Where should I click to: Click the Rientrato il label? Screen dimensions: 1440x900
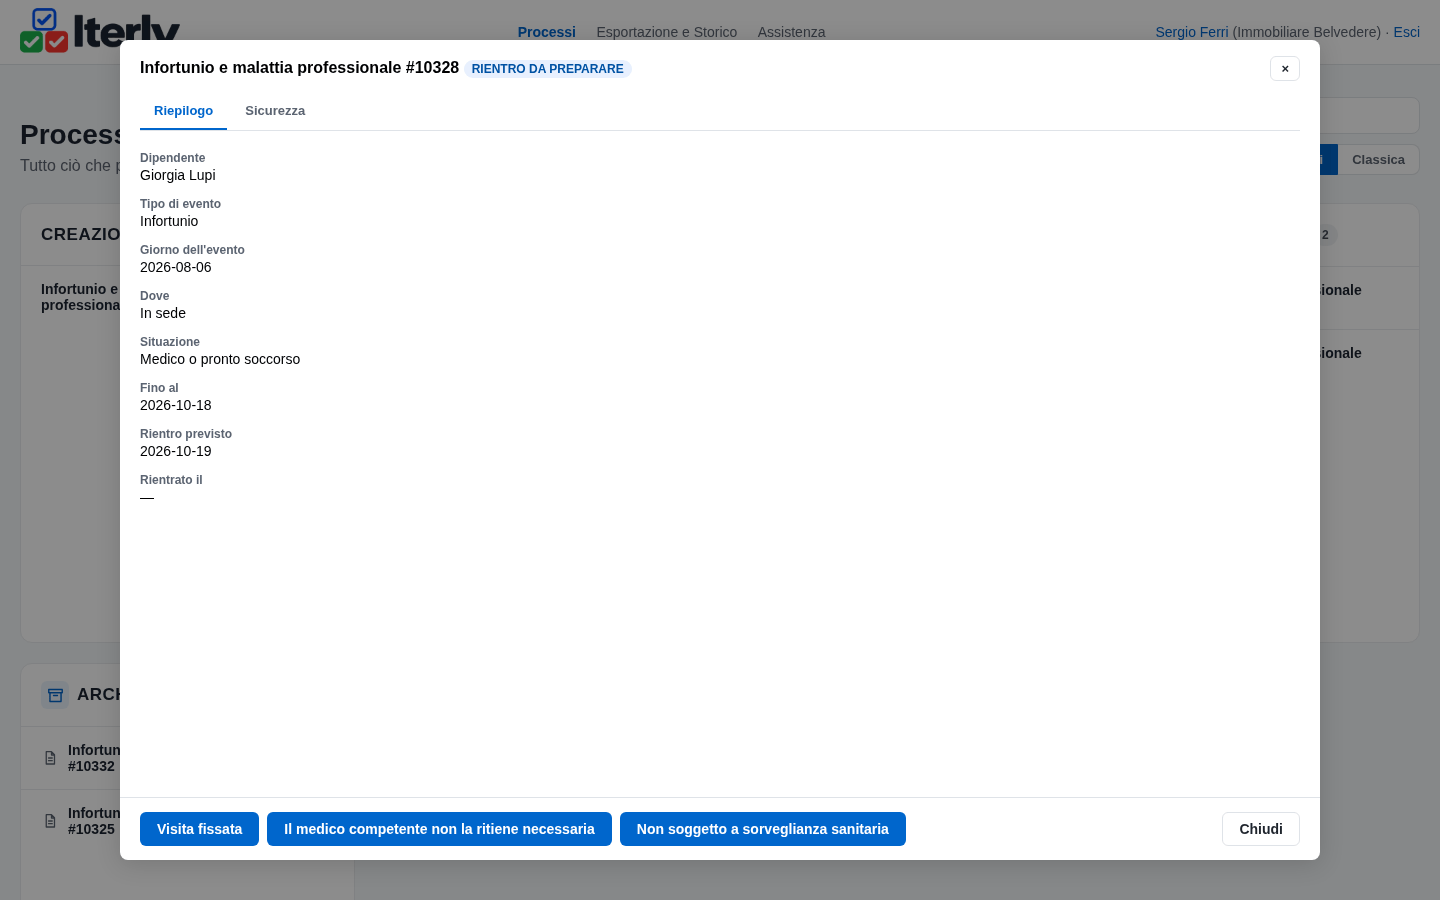click(x=171, y=480)
